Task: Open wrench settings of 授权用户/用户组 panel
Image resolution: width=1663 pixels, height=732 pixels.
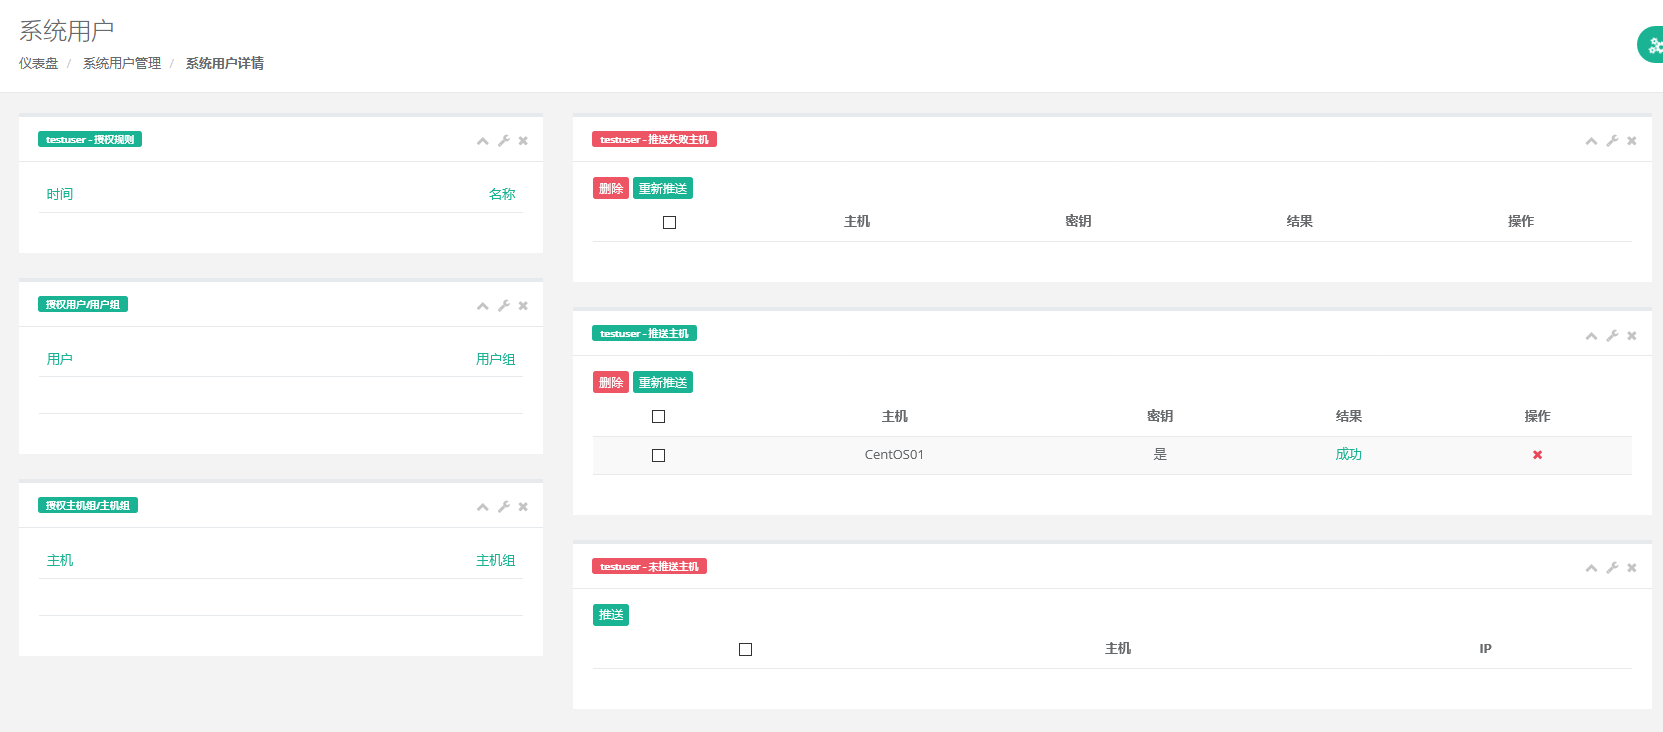Action: click(x=504, y=306)
